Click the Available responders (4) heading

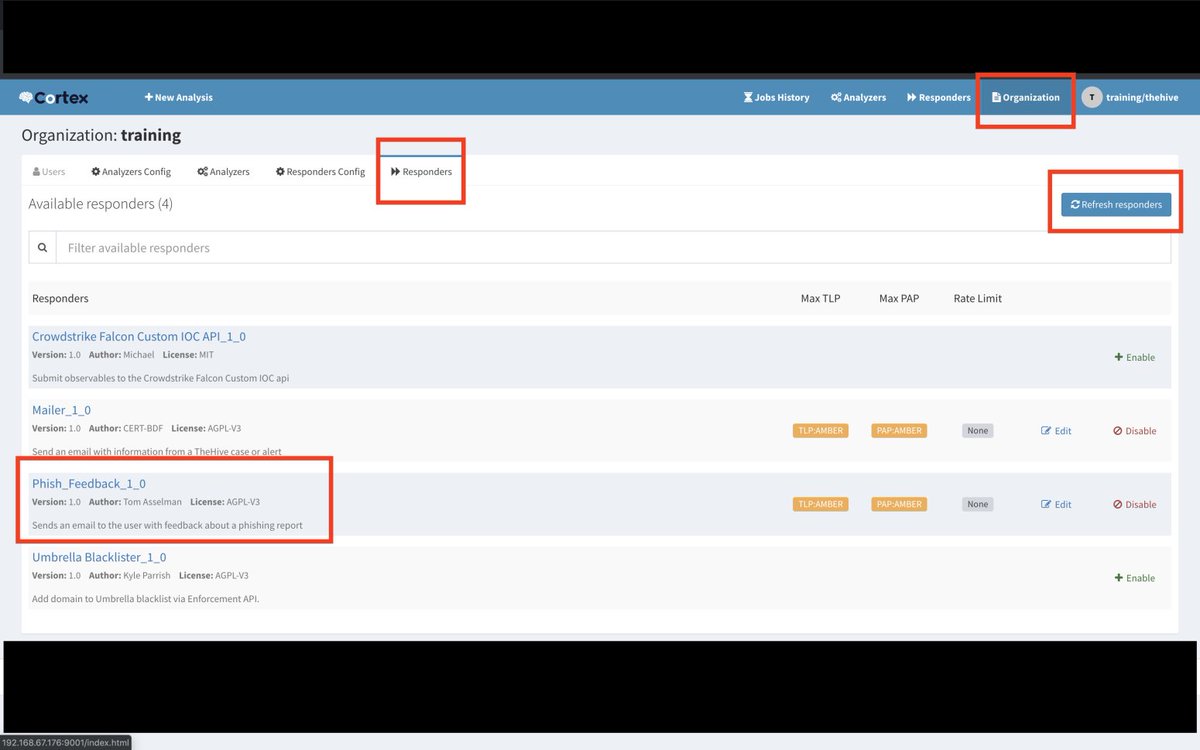(100, 204)
